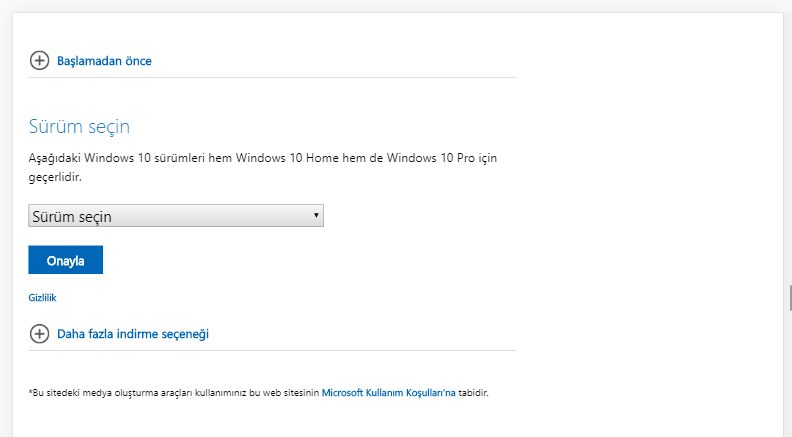The width and height of the screenshot is (792, 437).
Task: Expand 'Daha fazla indirme seçeneği' text label
Action: (x=132, y=334)
